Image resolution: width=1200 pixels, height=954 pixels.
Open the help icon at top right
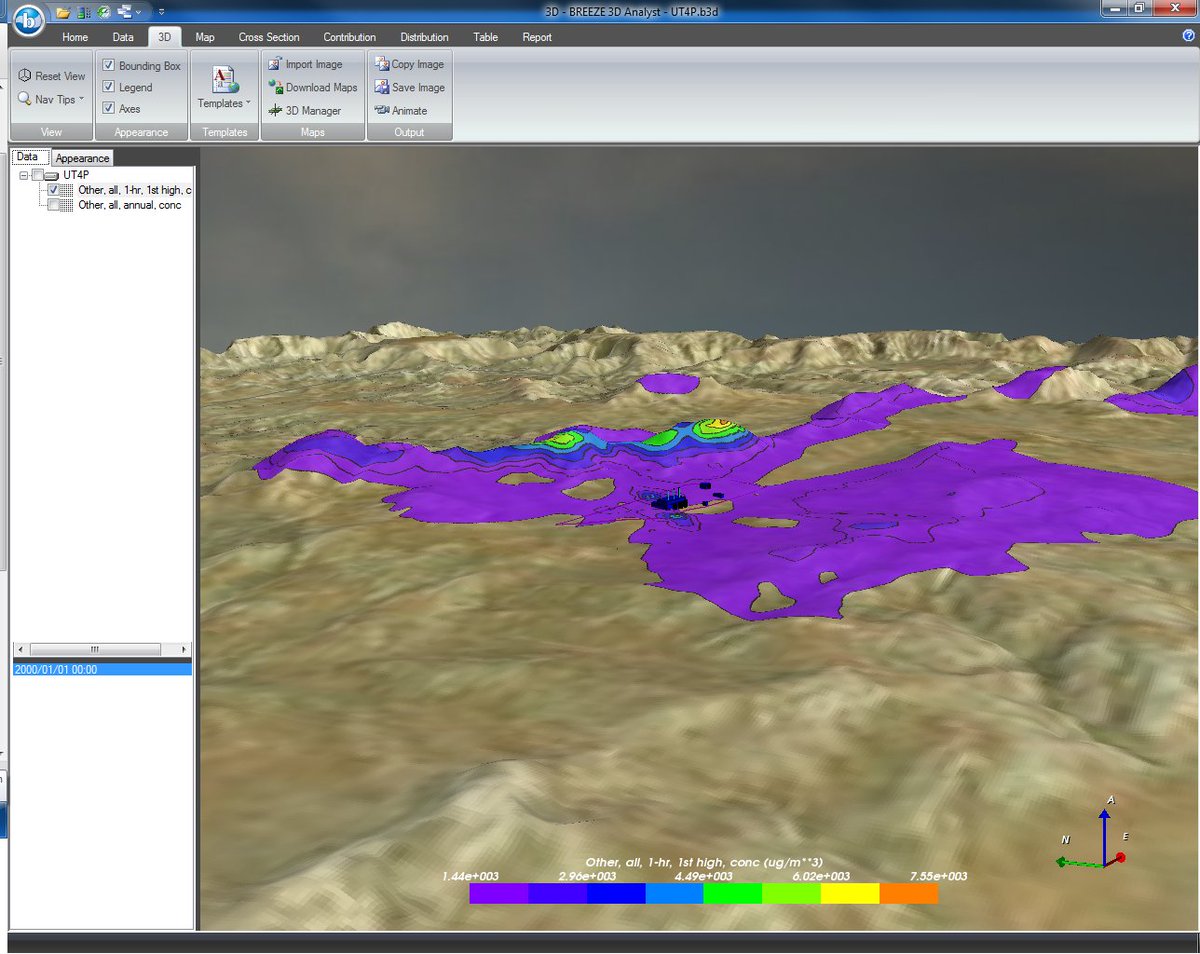[x=1188, y=35]
